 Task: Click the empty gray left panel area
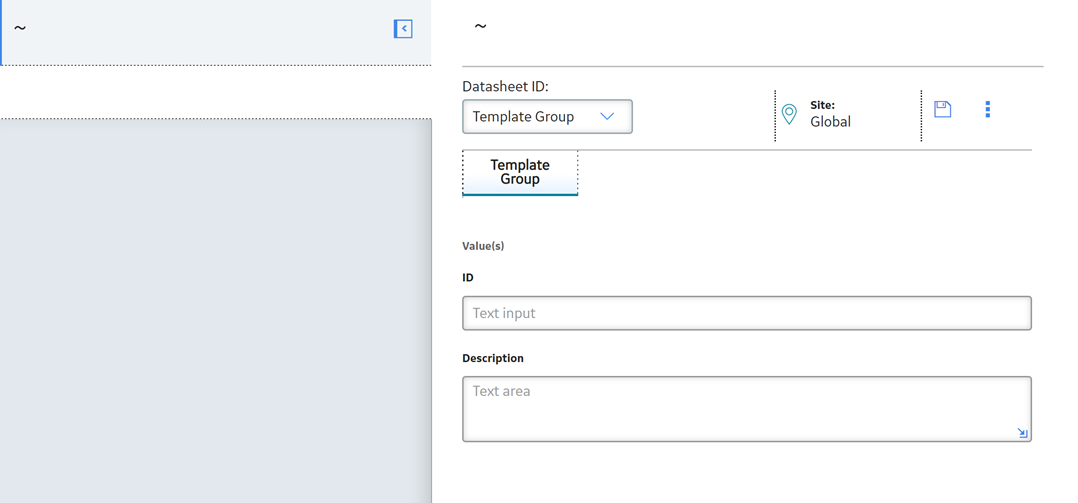coord(216,311)
